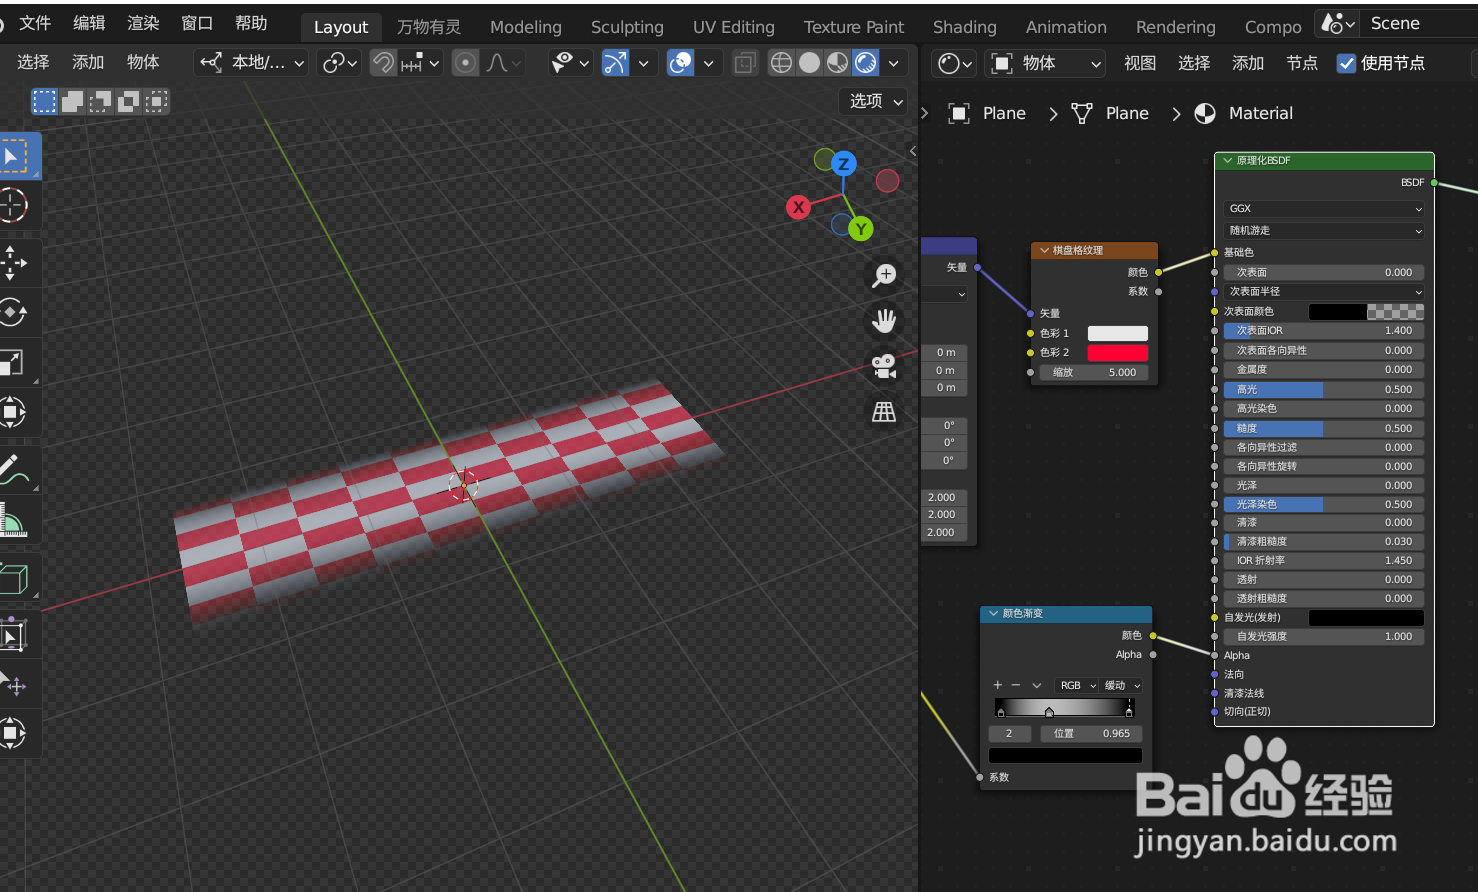Open shading options dropdown arrow
Viewport: 1478px width, 892px height.
click(x=893, y=63)
